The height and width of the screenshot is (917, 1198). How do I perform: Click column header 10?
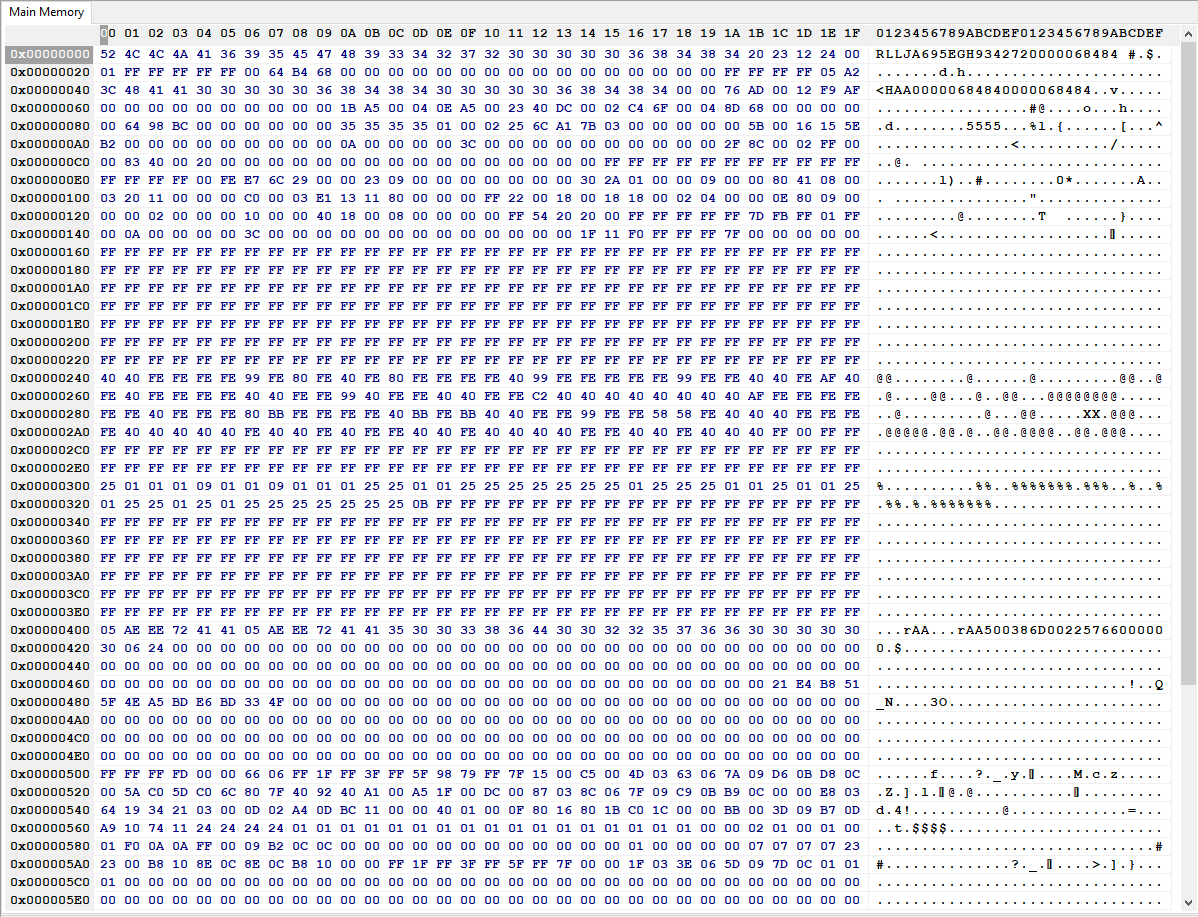click(492, 34)
